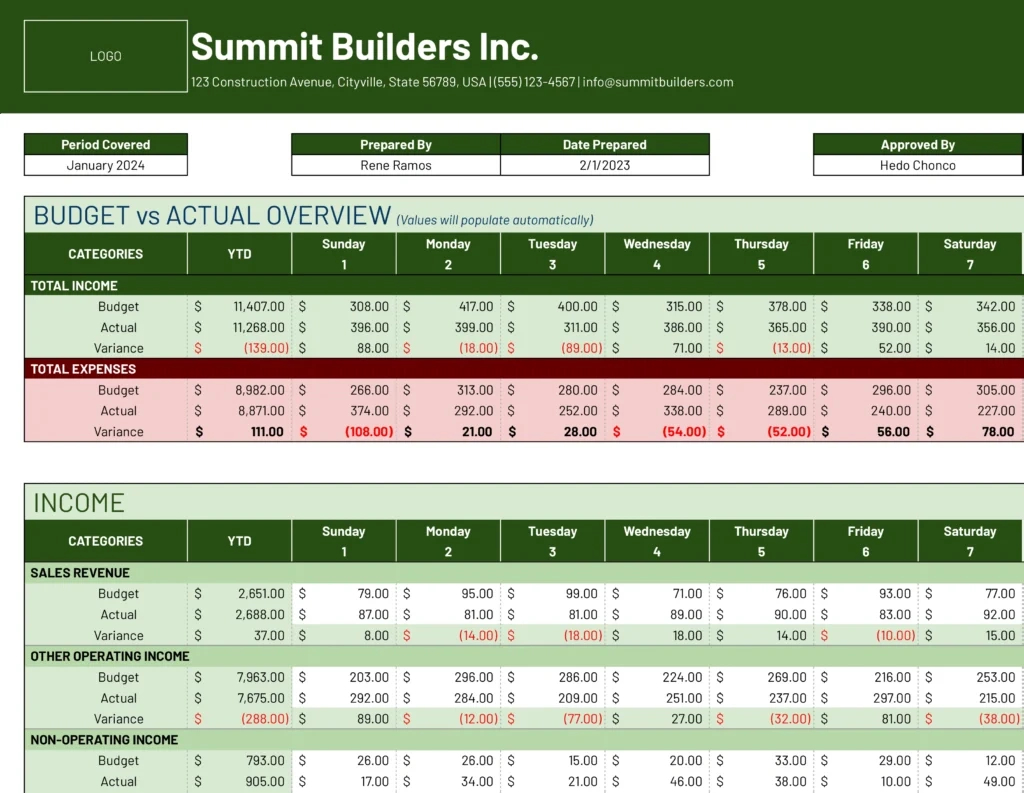Click the Prepared By name Rene Ramos
The height and width of the screenshot is (793, 1024).
[x=396, y=165]
